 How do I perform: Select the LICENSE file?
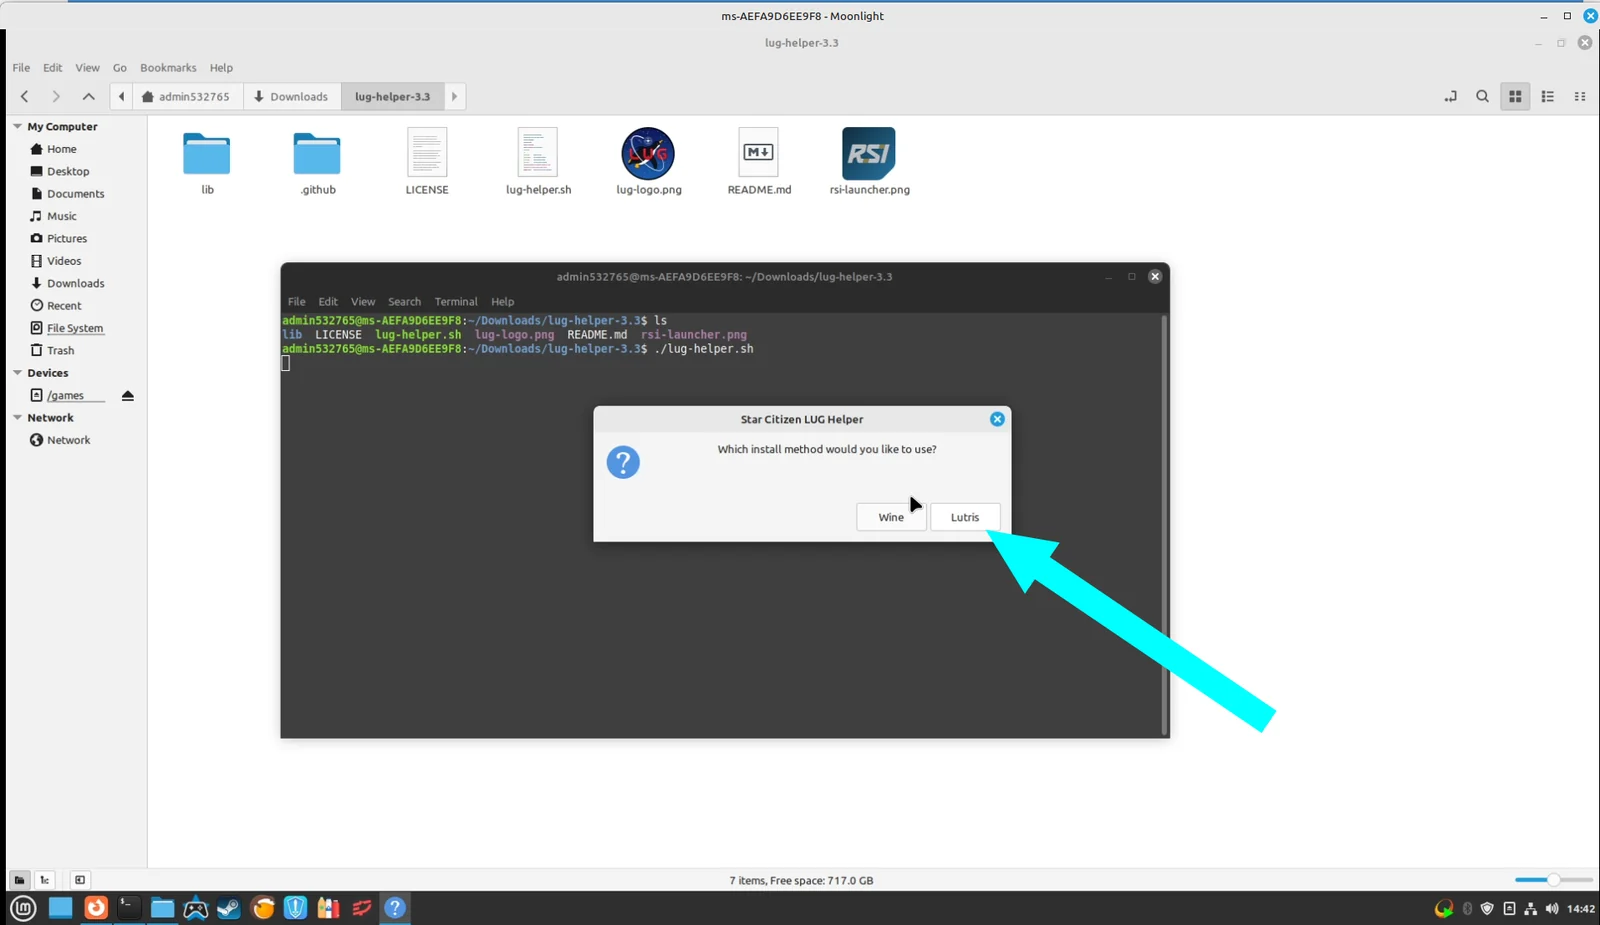coord(427,163)
